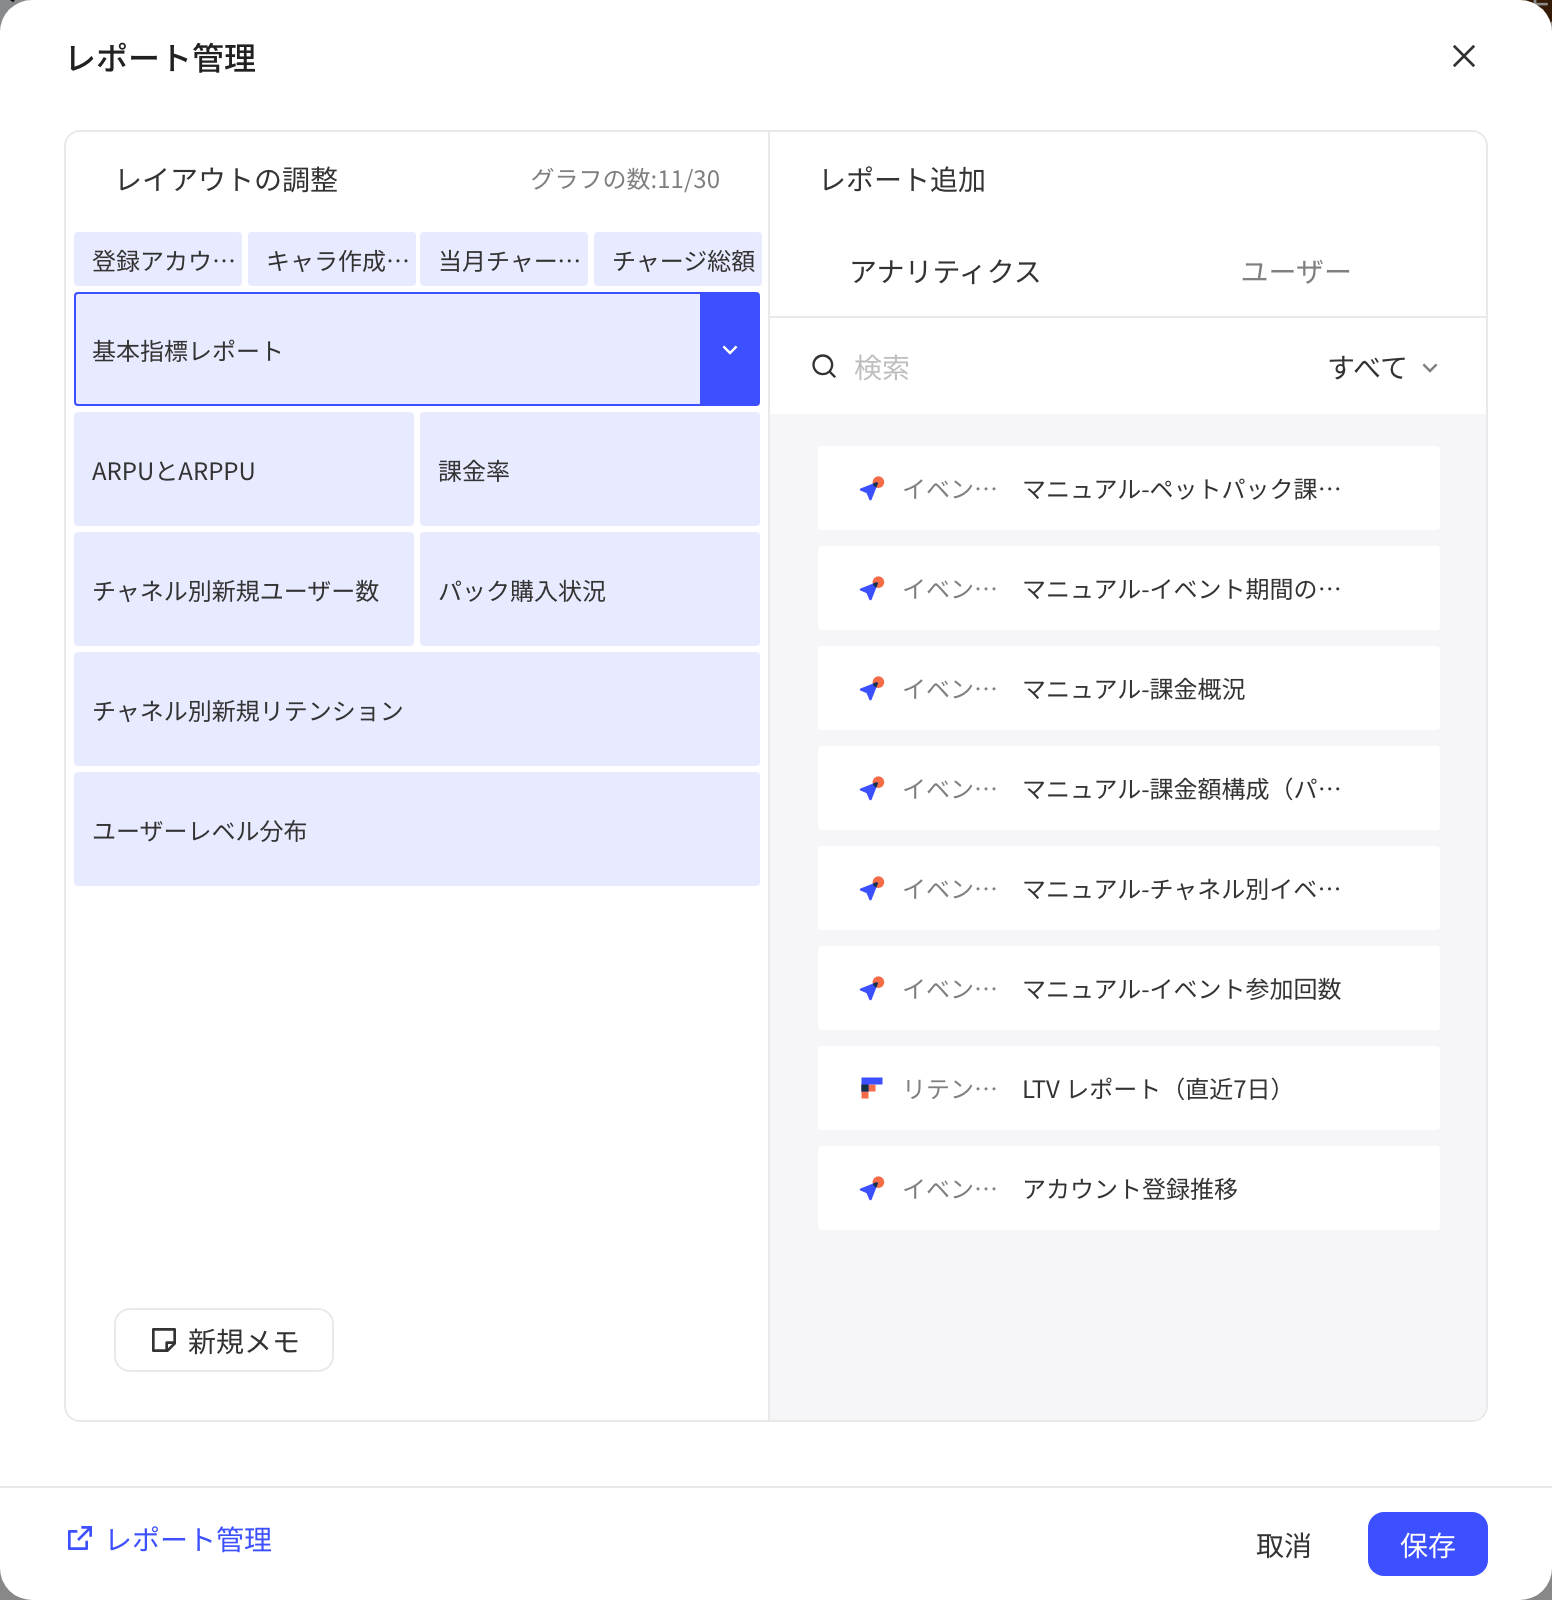The height and width of the screenshot is (1600, 1552).
Task: Add the マニュアル-課金額構成（パ… report
Action: [x=1129, y=788]
